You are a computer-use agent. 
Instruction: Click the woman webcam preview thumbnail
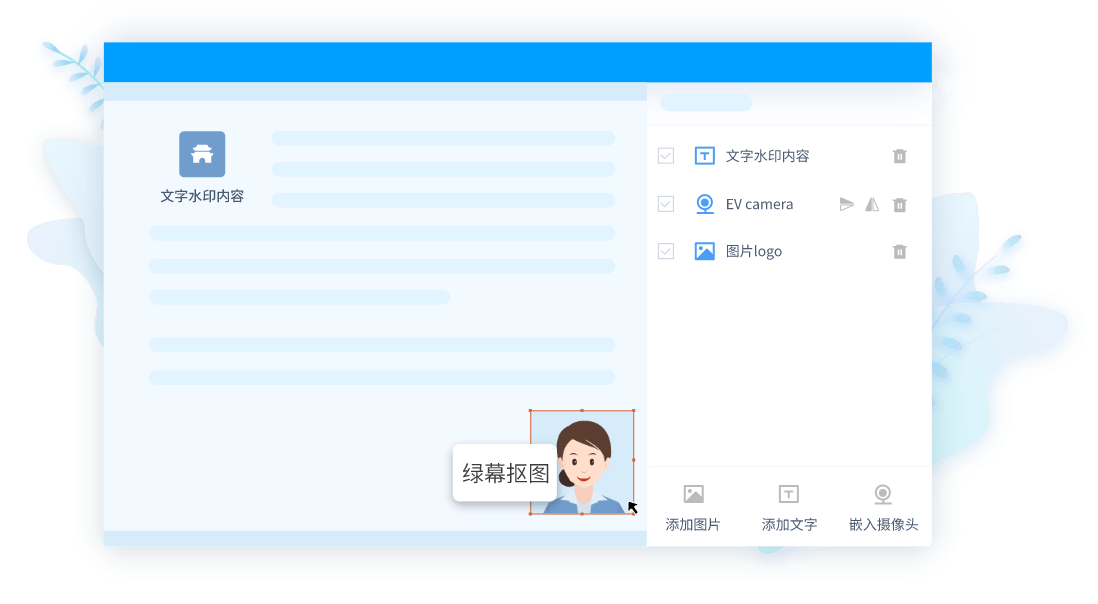pyautogui.click(x=583, y=462)
